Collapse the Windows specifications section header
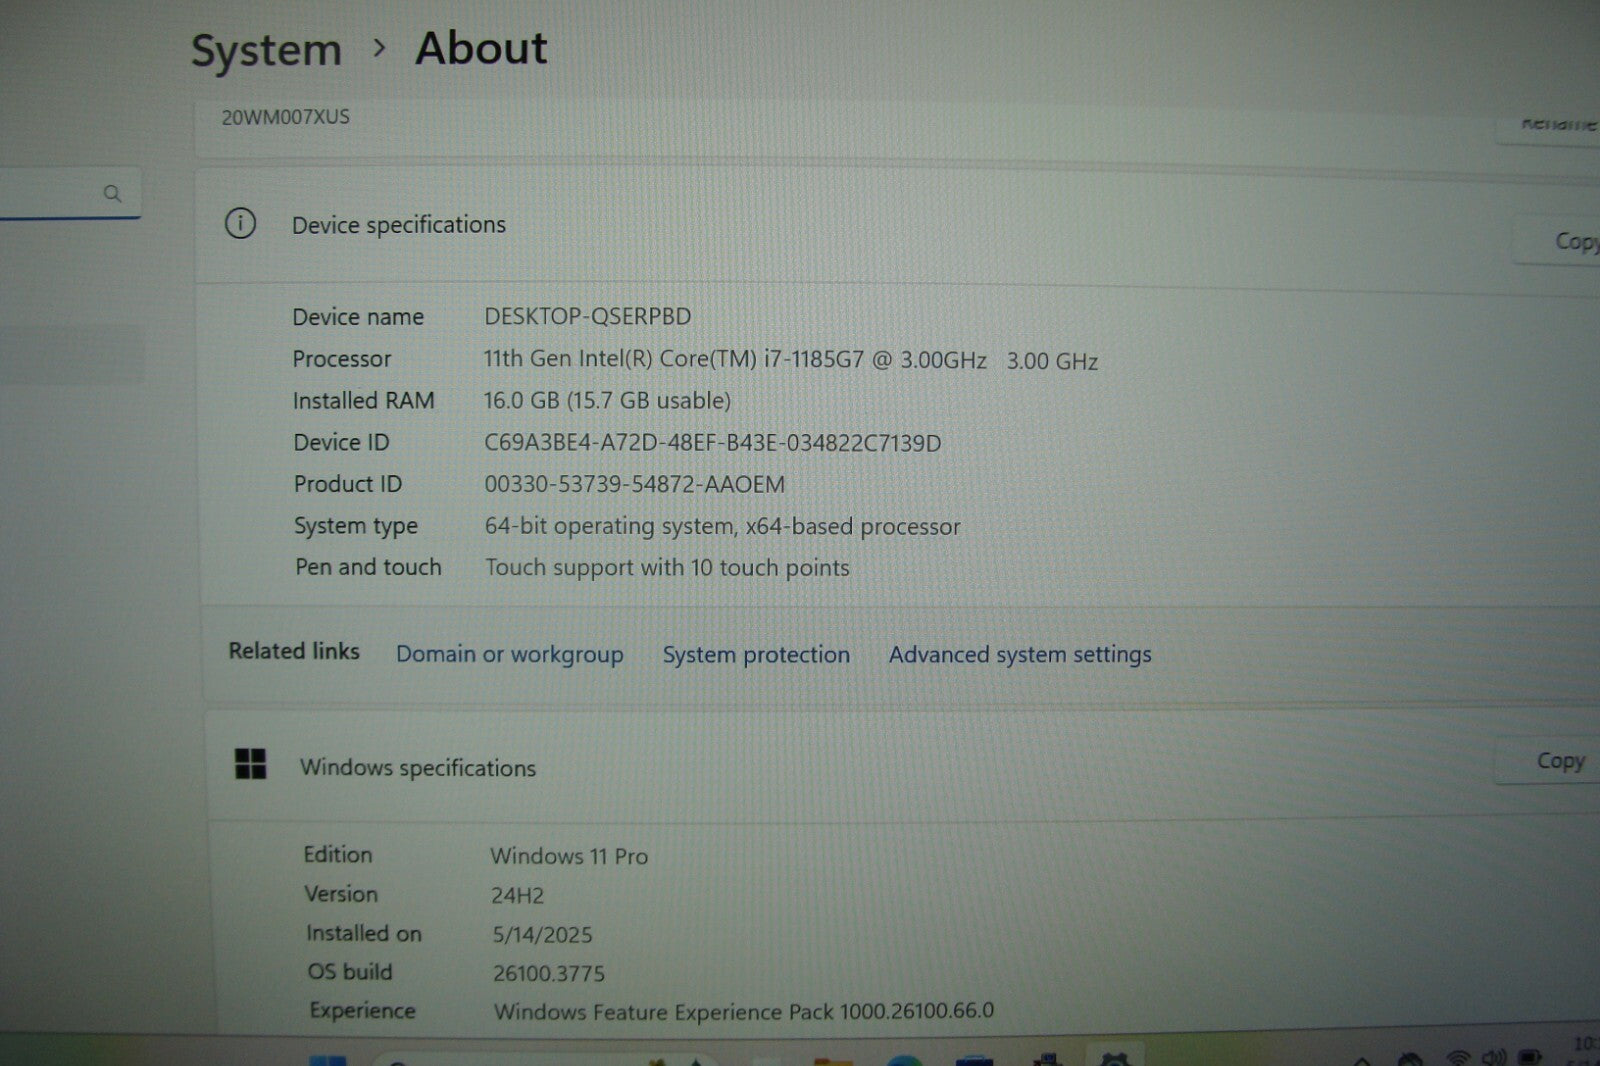 coord(850,767)
